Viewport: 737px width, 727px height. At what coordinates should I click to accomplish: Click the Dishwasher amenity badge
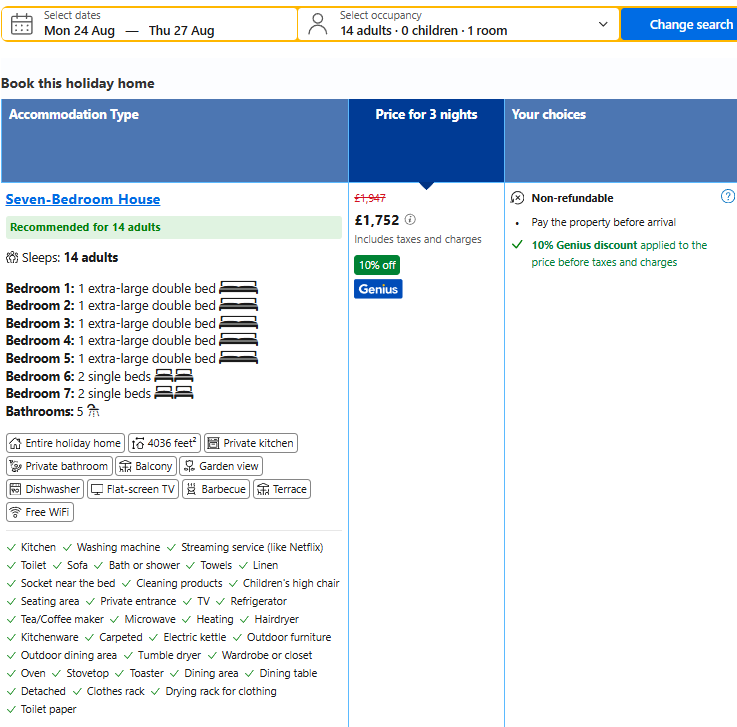click(x=45, y=489)
